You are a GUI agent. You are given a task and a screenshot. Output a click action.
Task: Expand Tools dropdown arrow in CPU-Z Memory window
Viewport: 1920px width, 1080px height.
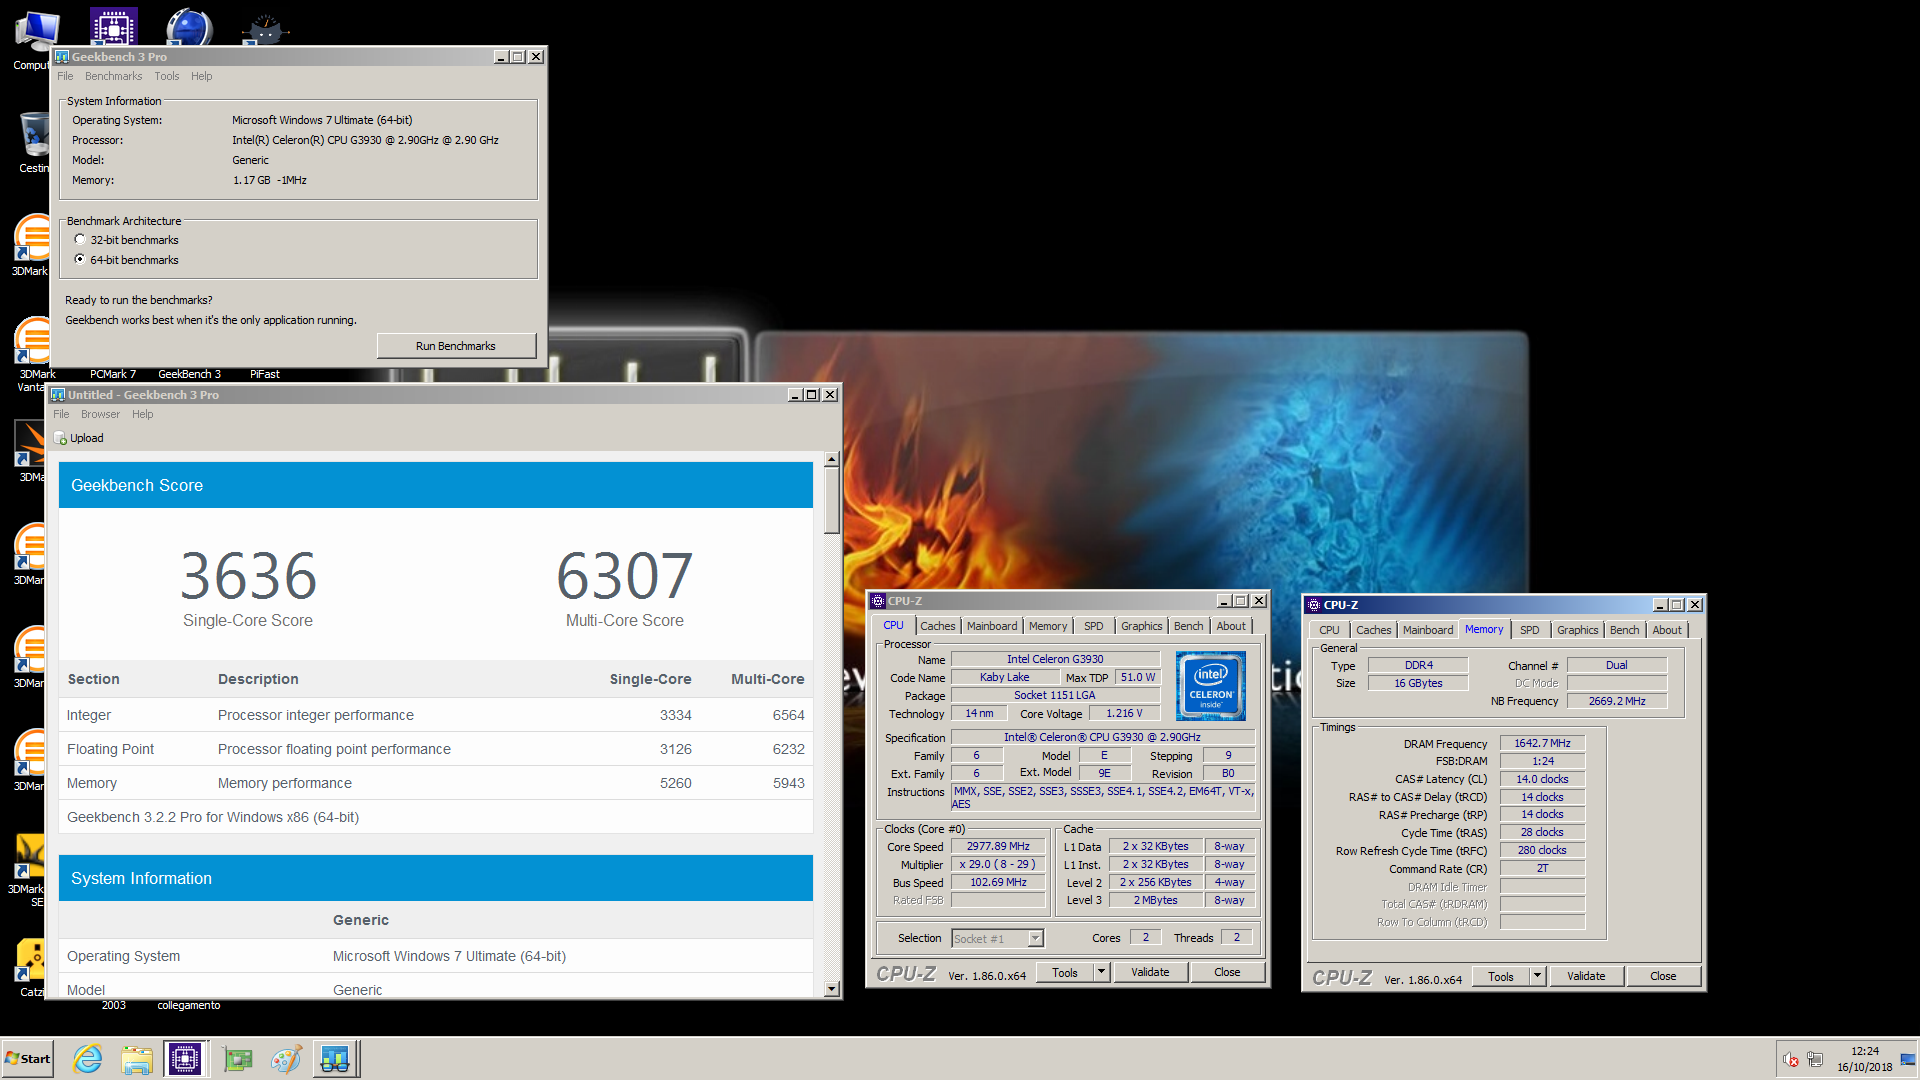[x=1537, y=976]
